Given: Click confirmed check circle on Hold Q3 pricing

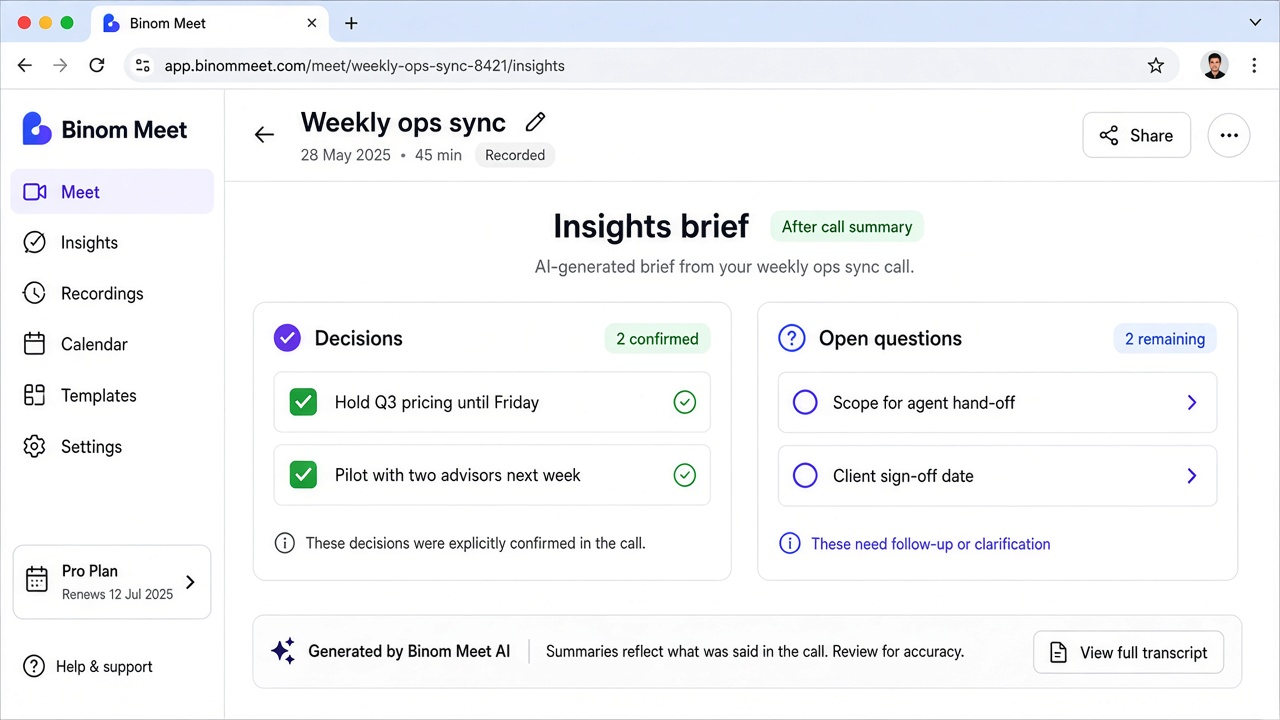Looking at the screenshot, I should 684,402.
